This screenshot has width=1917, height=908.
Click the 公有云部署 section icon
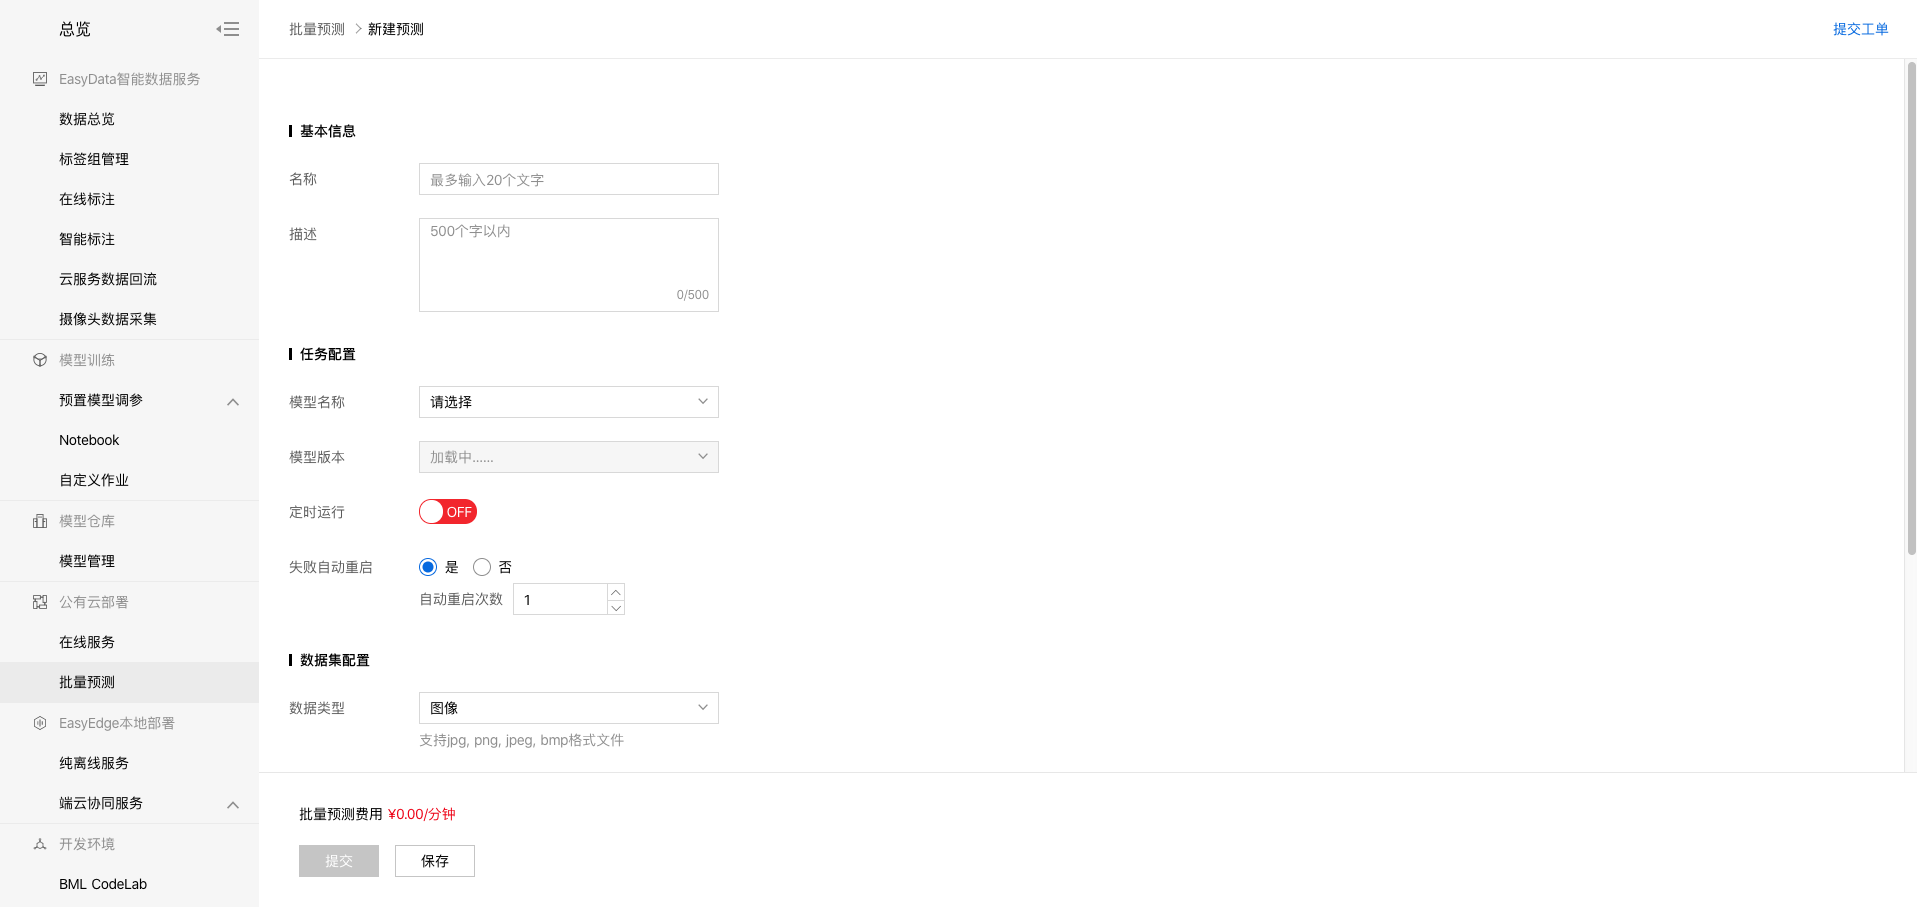click(x=40, y=602)
